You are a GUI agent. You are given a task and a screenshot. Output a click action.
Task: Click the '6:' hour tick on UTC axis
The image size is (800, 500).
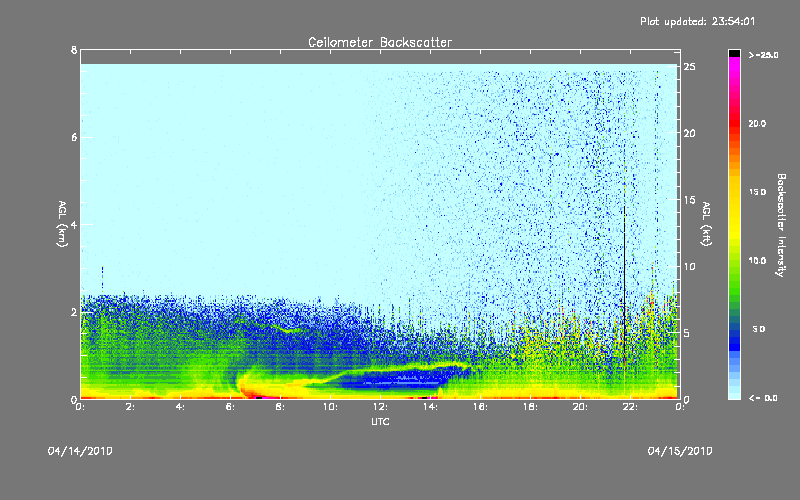point(231,407)
